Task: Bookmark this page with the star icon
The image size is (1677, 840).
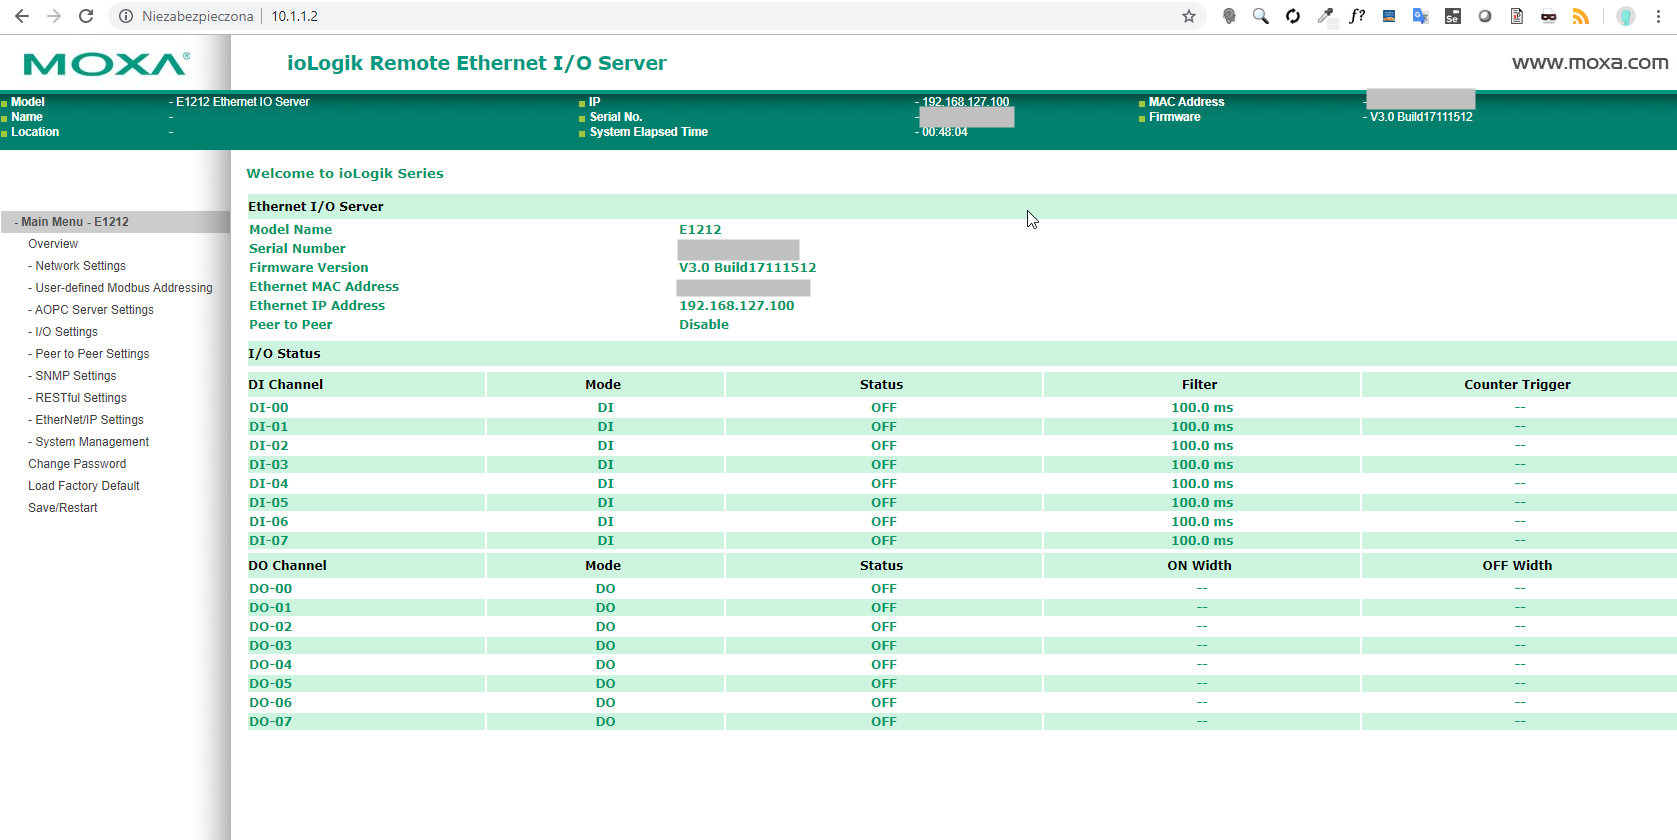Action: coord(1188,16)
